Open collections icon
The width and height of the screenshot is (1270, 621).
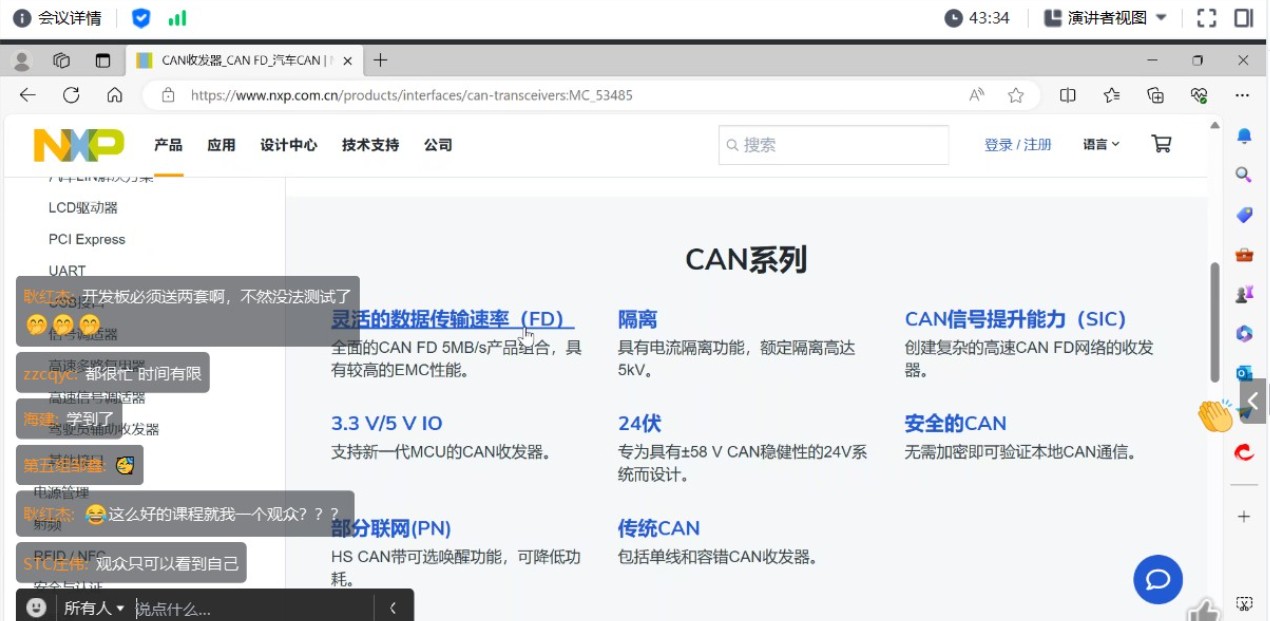coord(1156,95)
